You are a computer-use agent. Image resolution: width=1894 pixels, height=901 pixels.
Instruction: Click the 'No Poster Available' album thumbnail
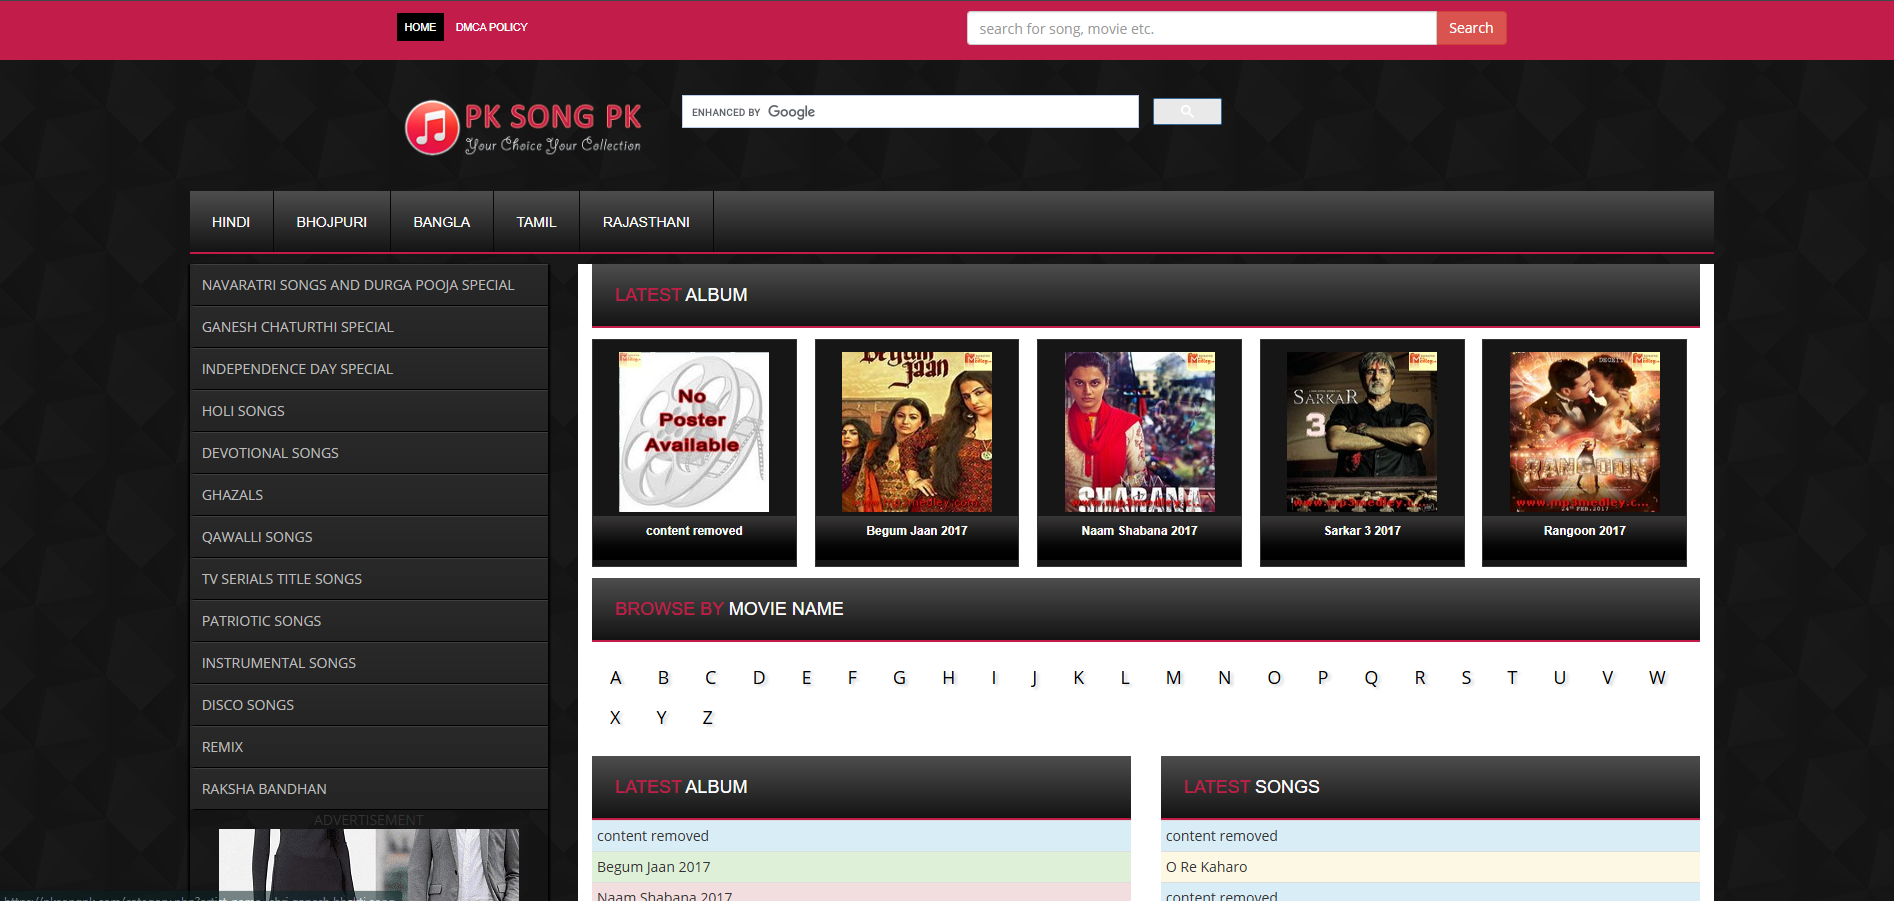694,432
